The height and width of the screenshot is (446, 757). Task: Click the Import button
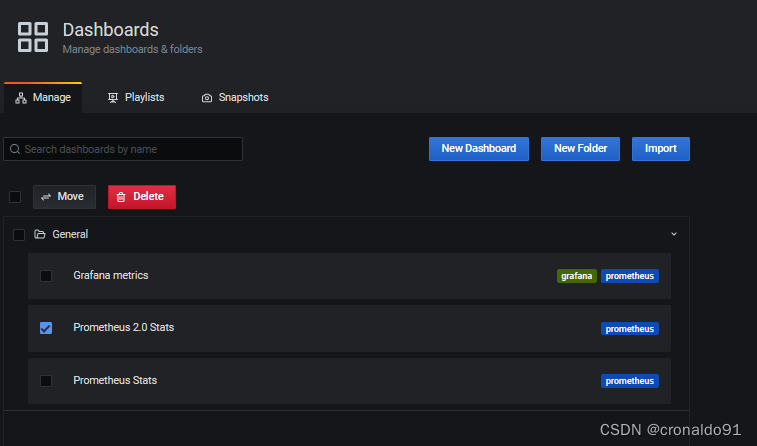coord(660,149)
